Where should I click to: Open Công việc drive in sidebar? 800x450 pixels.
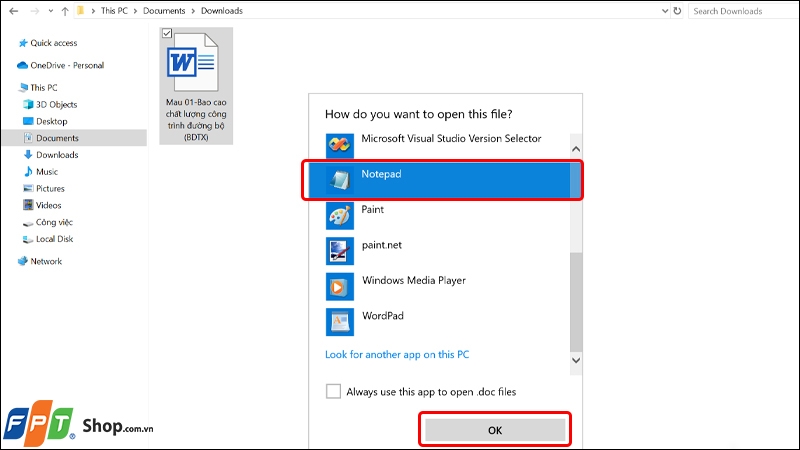point(54,222)
